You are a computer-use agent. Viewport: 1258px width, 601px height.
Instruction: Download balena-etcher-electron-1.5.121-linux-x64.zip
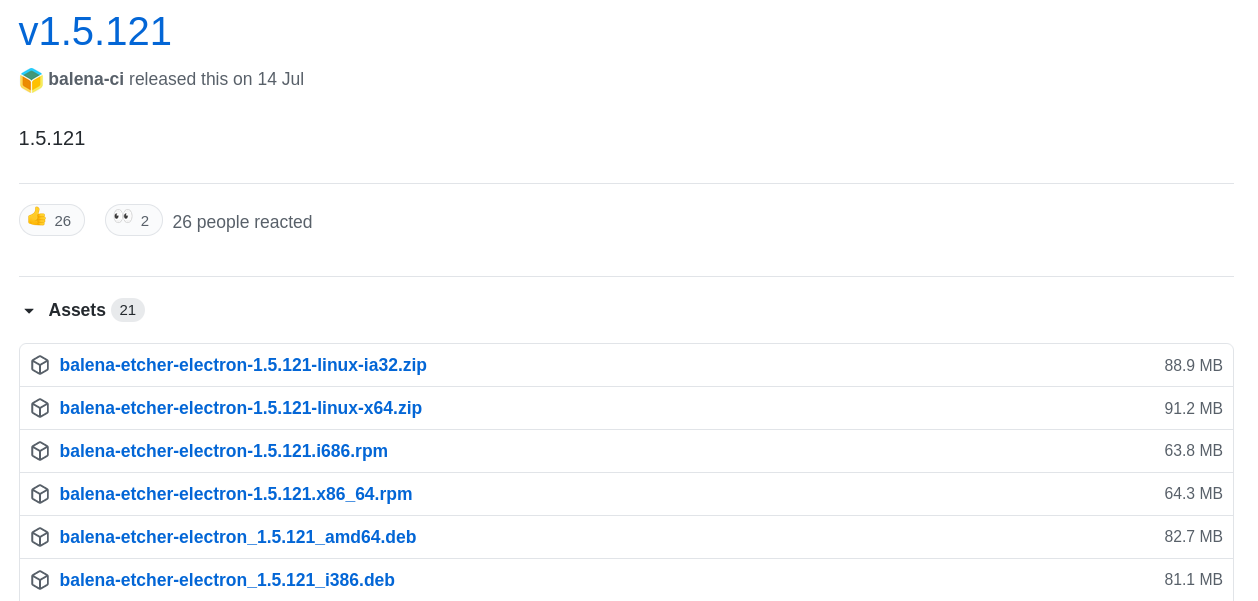click(240, 408)
